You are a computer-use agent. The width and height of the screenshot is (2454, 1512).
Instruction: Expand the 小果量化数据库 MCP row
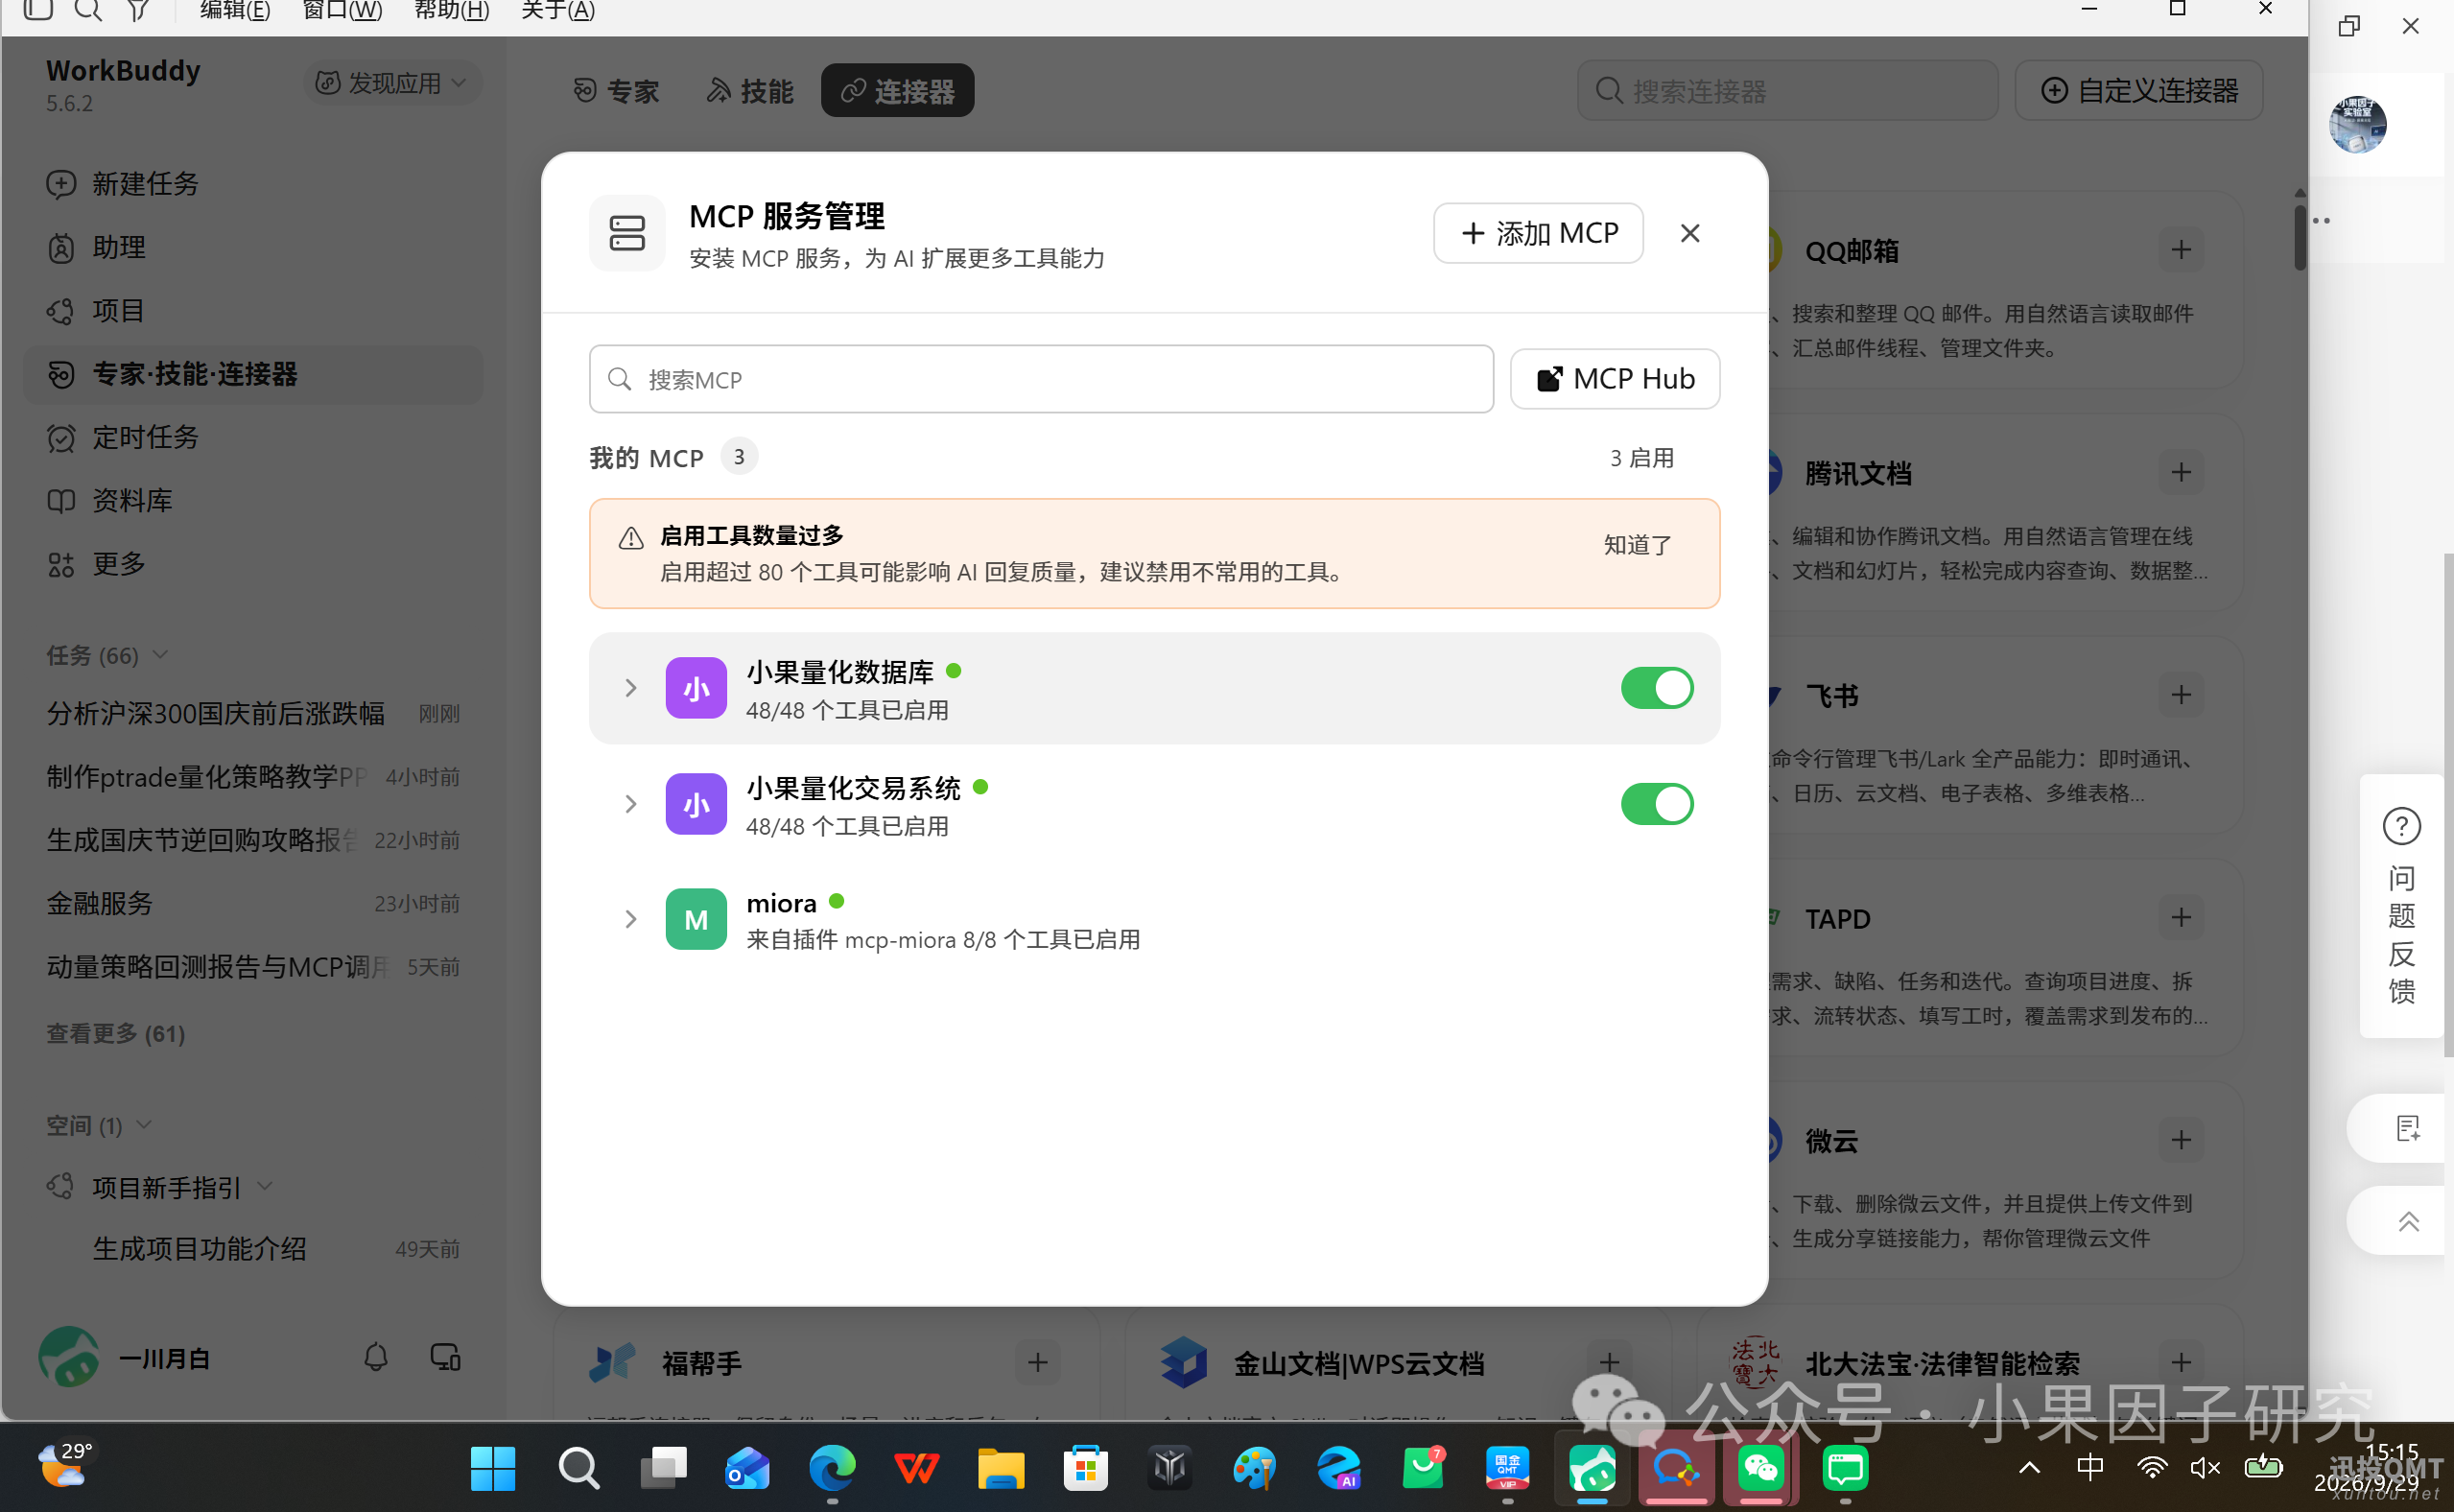tap(630, 688)
